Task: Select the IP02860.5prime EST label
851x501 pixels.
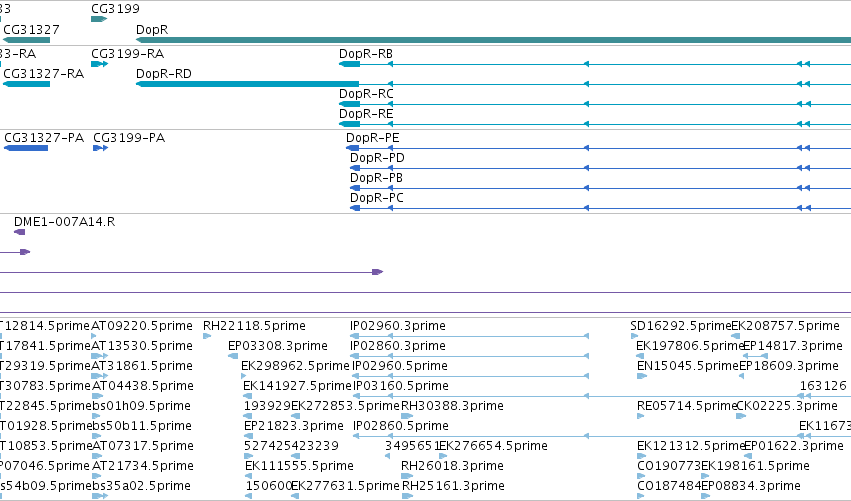Action: [401, 426]
